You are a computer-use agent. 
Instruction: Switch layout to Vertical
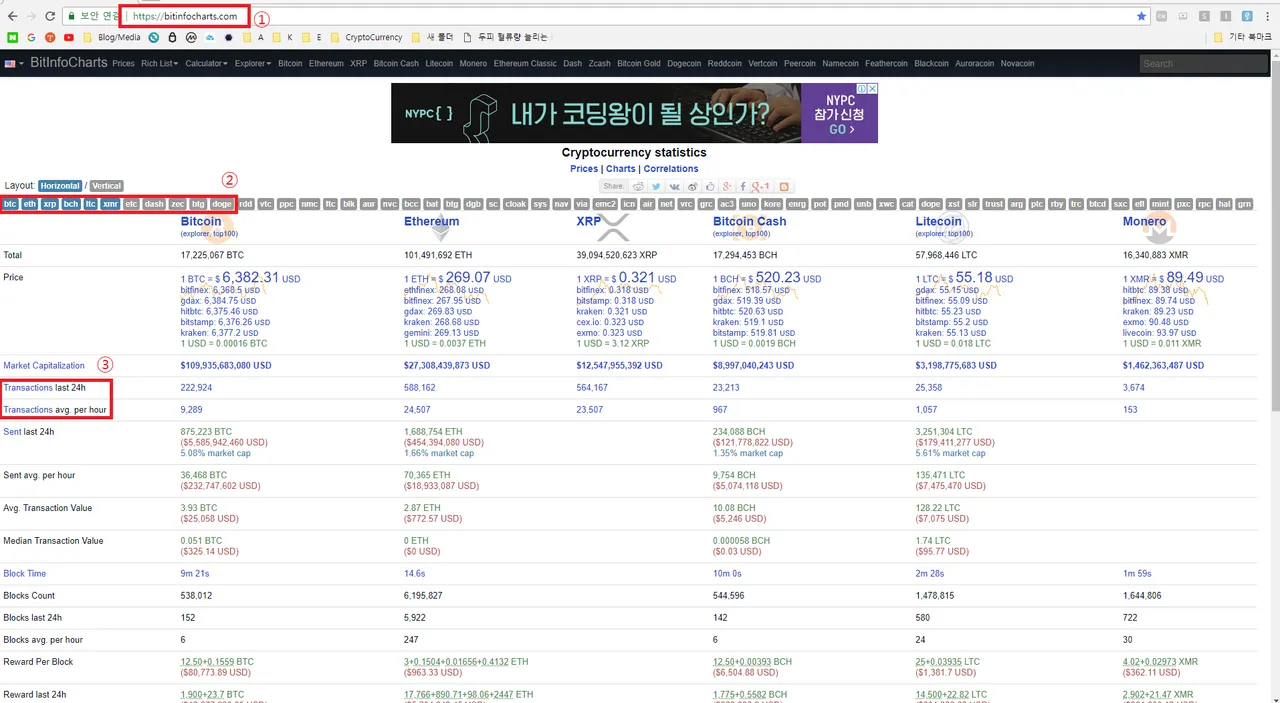107,186
